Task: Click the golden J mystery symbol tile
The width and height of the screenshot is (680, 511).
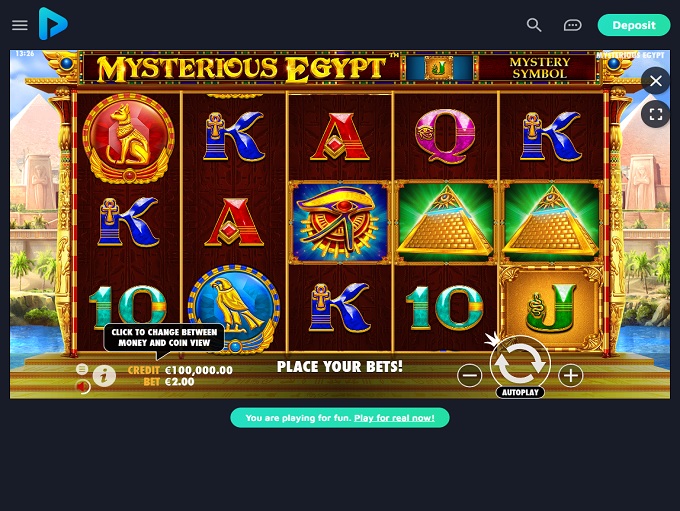Action: pos(551,307)
